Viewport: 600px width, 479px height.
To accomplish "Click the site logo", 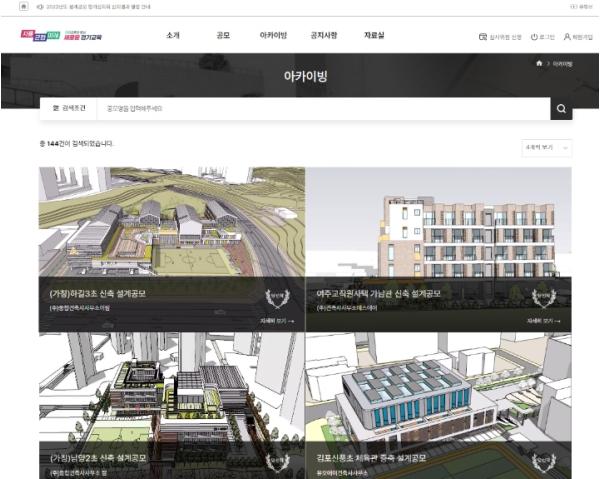I will coord(67,36).
